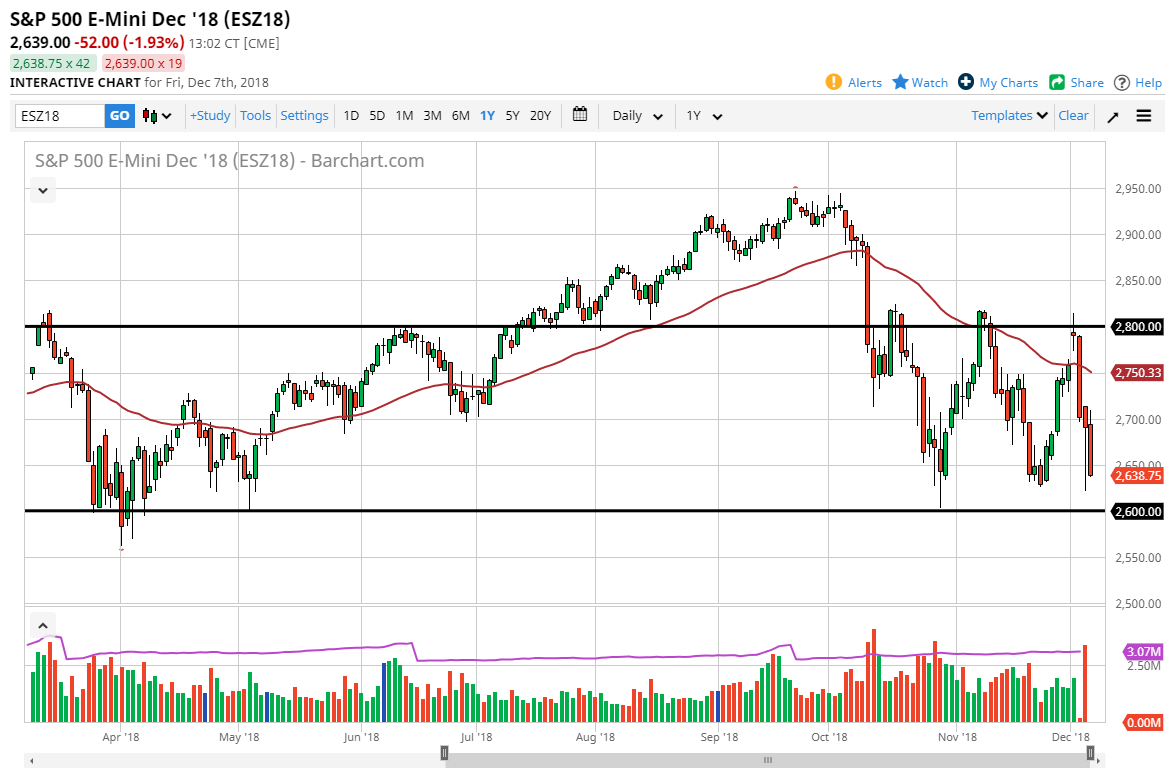This screenshot has width=1171, height=778.
Task: Click the GO button
Action: point(119,115)
